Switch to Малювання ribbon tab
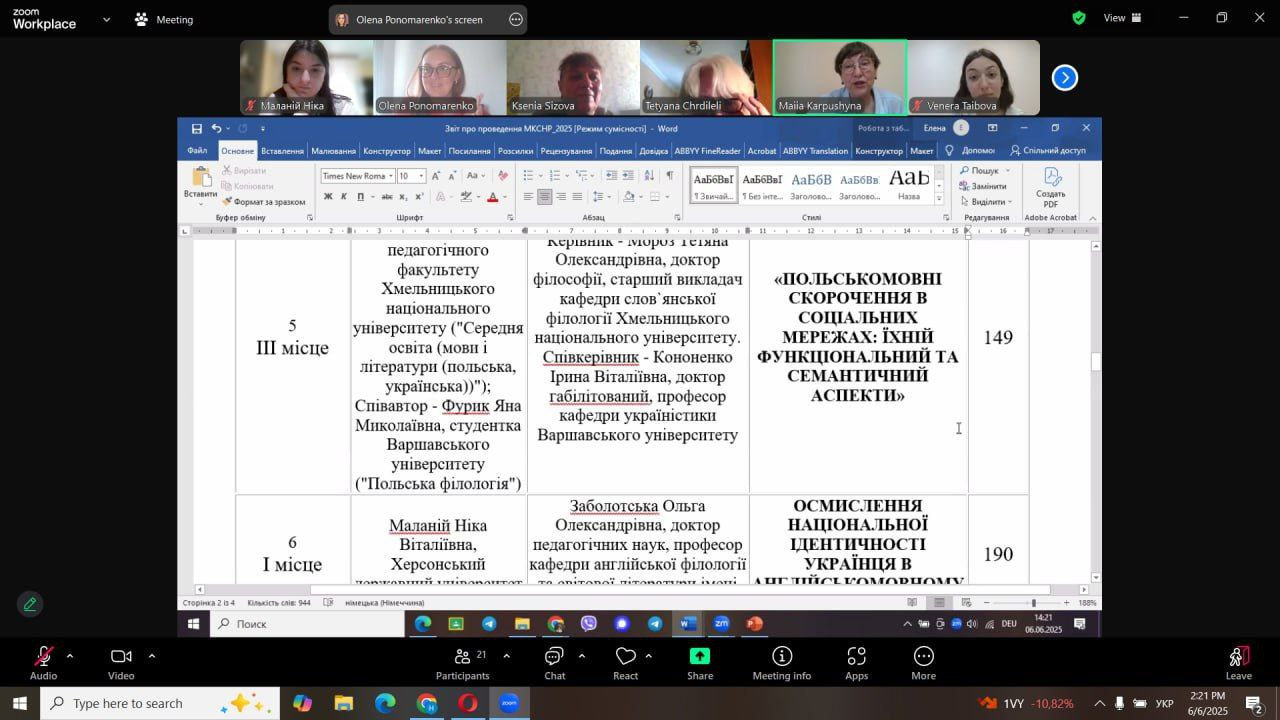The width and height of the screenshot is (1280, 720). [333, 151]
